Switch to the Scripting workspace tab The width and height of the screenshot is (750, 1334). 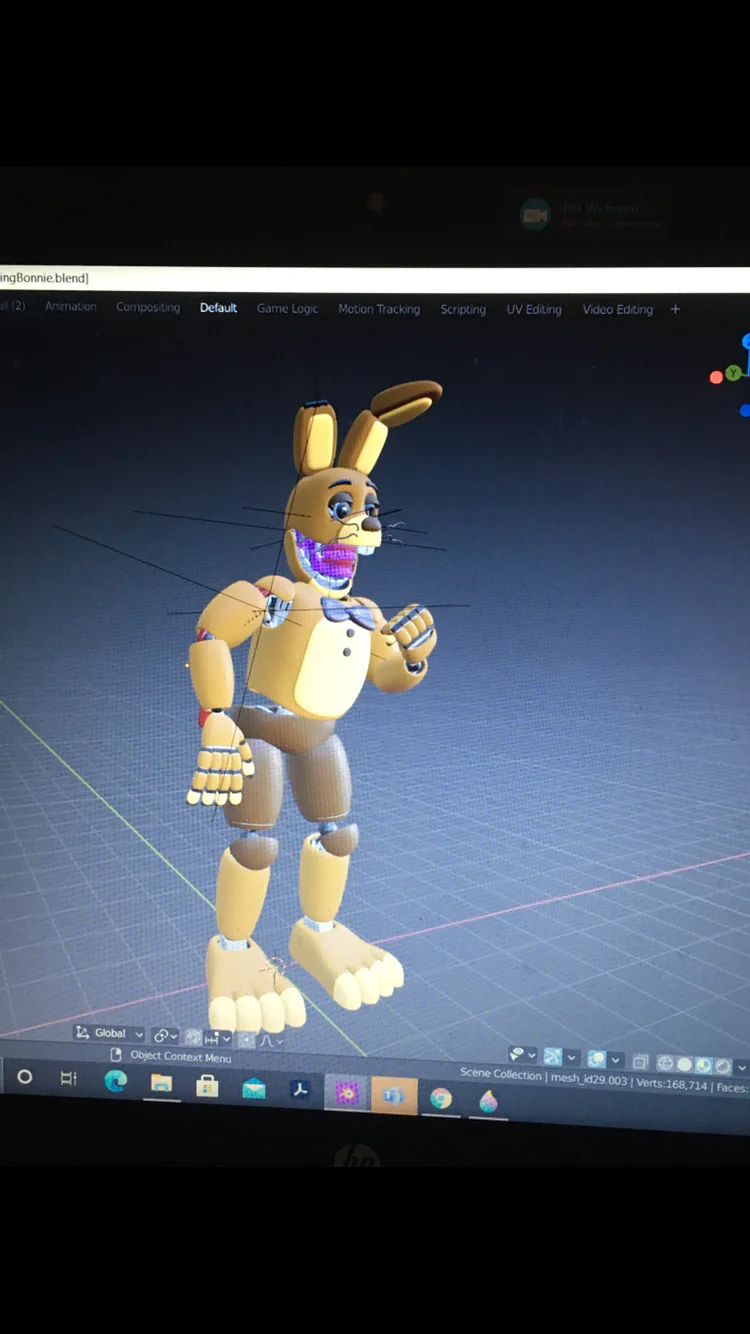click(x=463, y=309)
